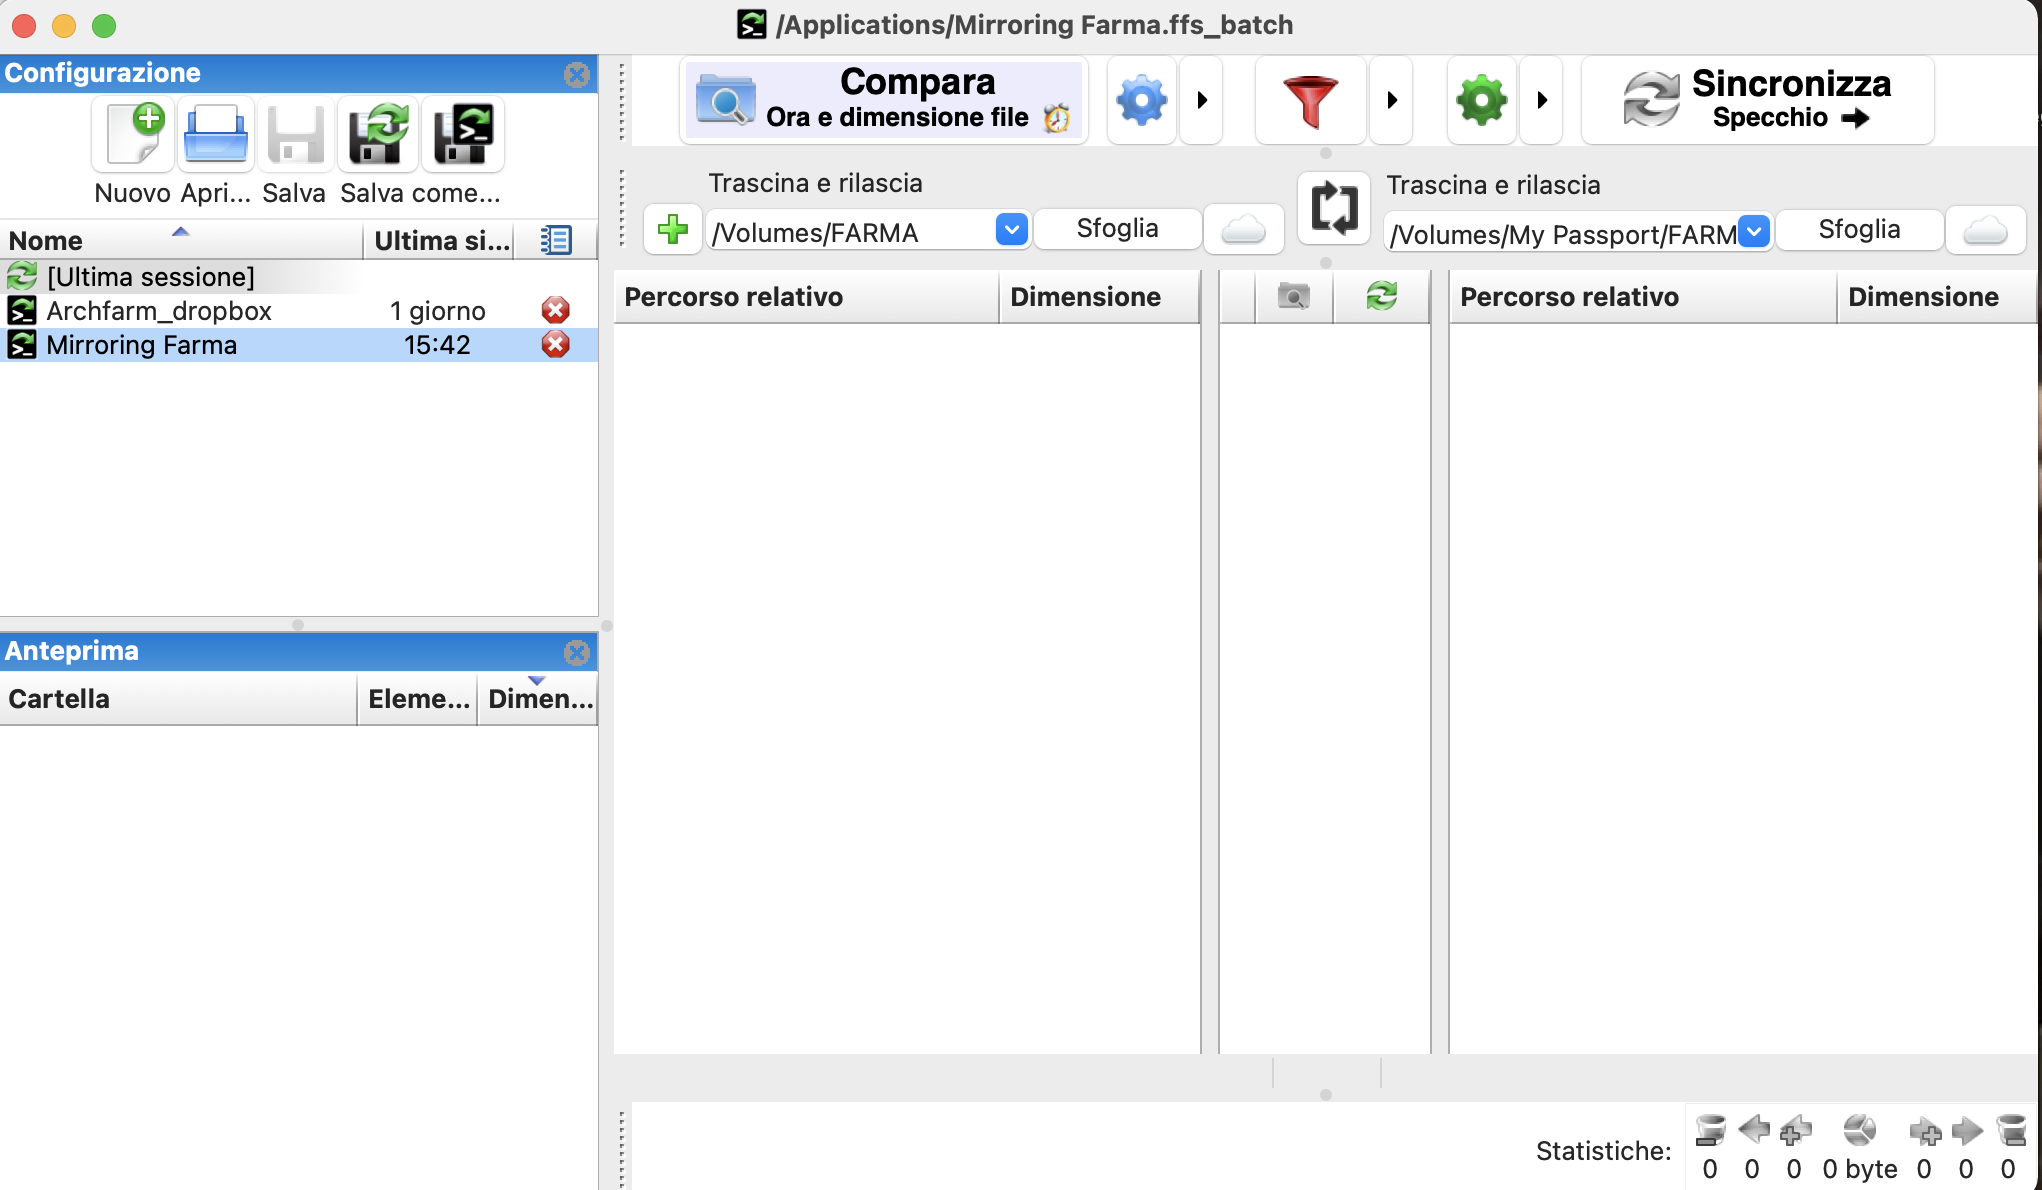The image size is (2042, 1190).
Task: Click the sync action column icon
Action: pos(1382,296)
